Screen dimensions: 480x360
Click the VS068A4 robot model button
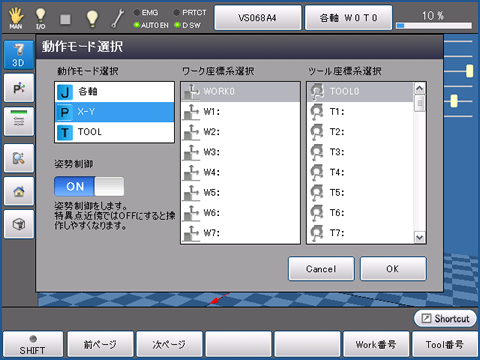click(258, 18)
